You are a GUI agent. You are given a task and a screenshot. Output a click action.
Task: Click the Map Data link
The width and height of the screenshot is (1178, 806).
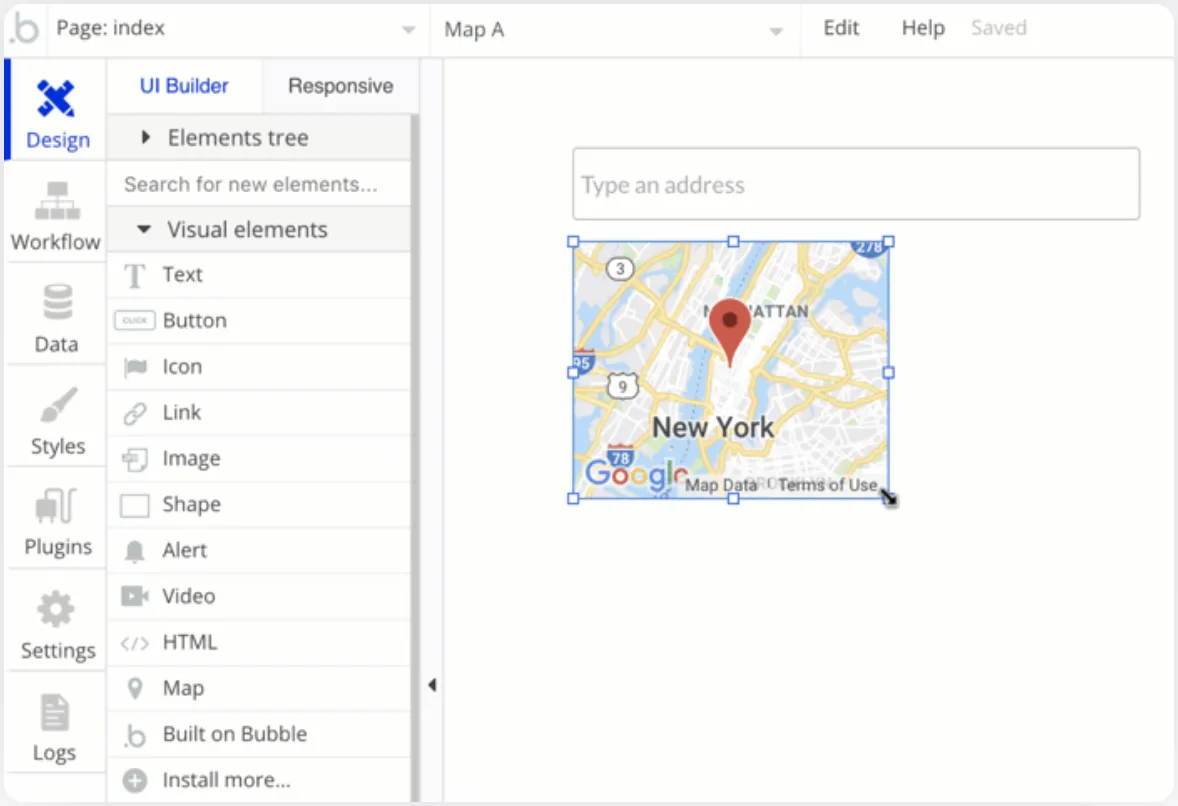coord(720,485)
